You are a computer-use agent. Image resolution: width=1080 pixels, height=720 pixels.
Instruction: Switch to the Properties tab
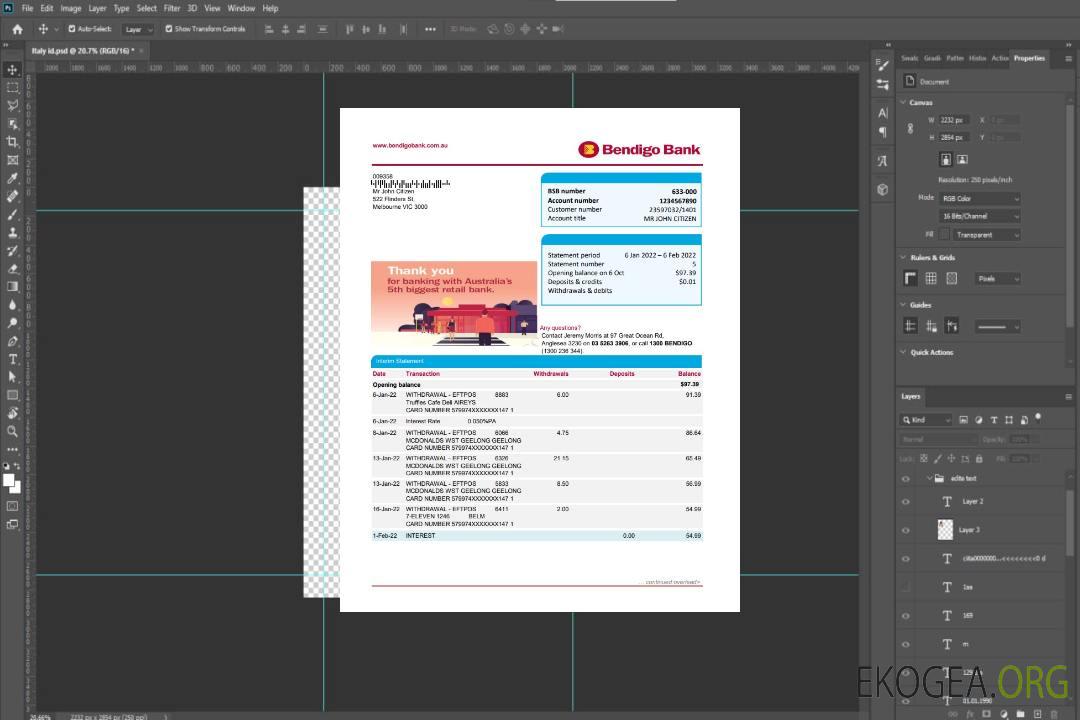pos(1029,59)
